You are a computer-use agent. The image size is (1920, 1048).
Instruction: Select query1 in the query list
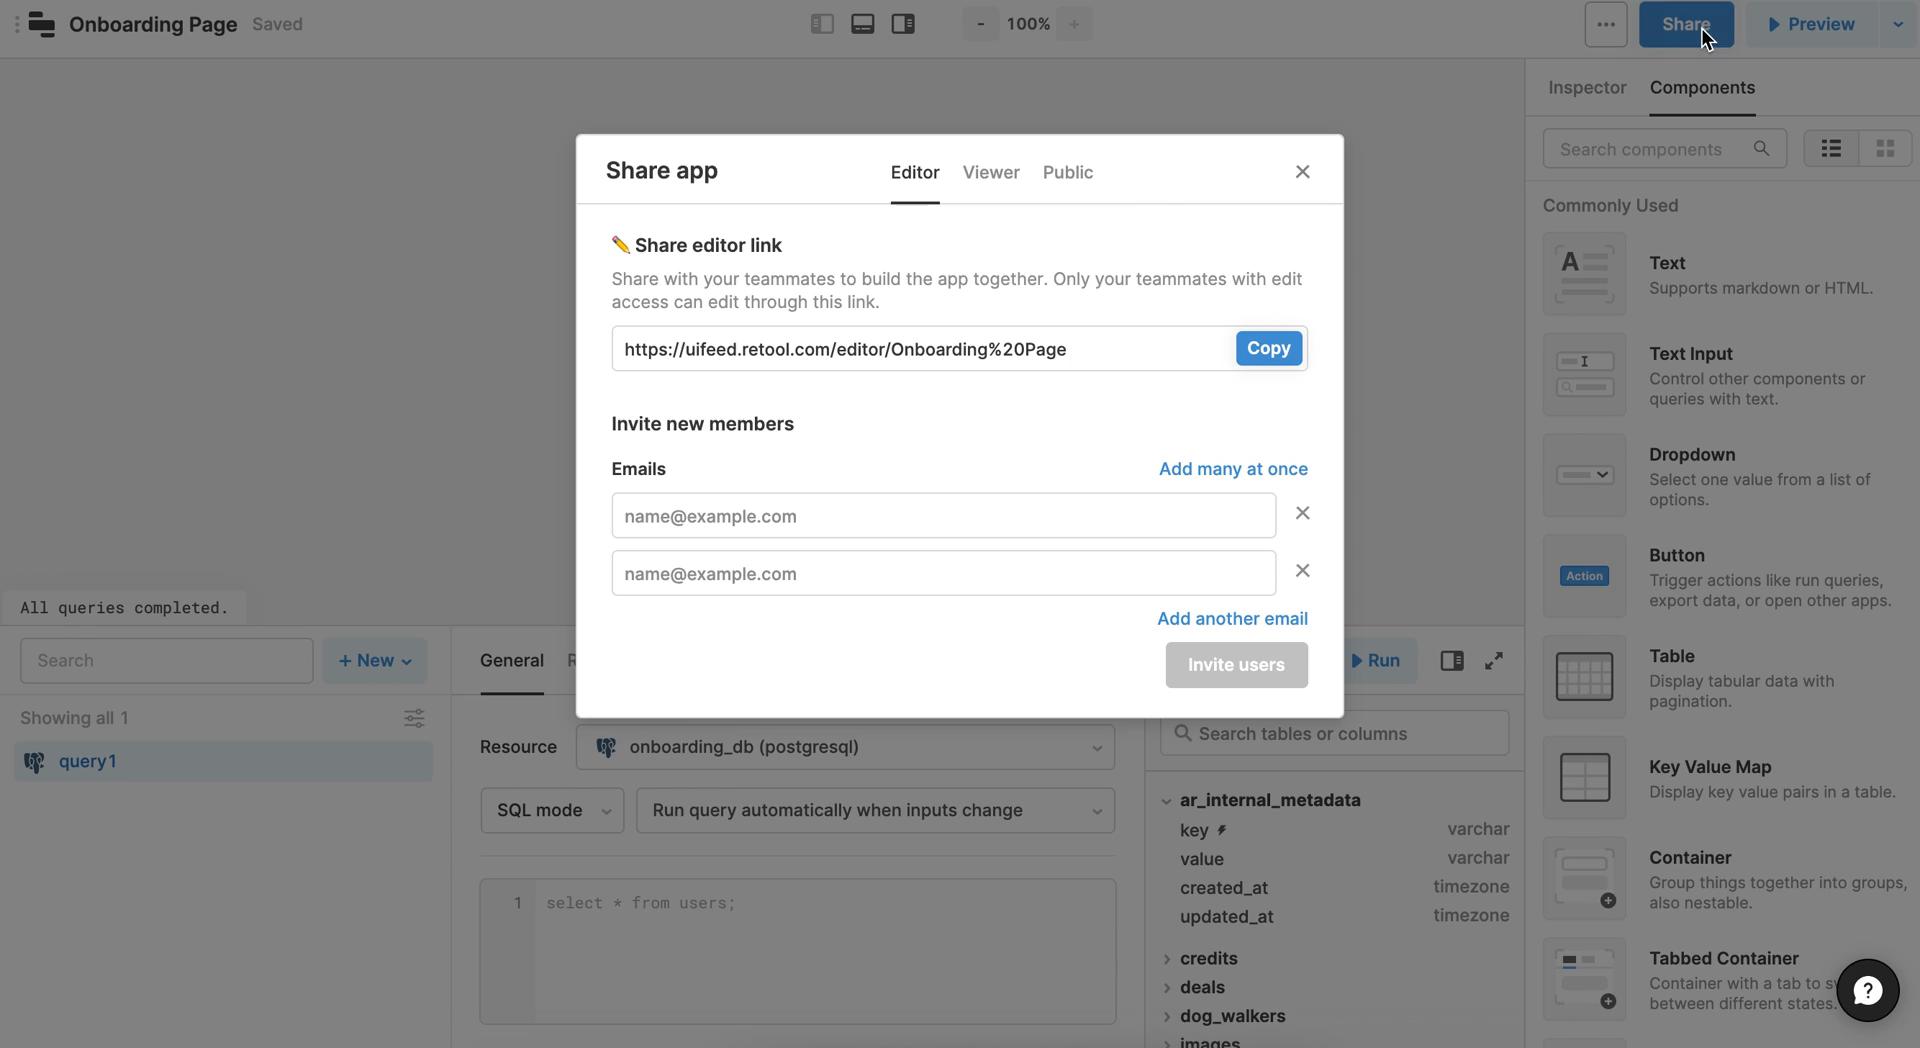[x=88, y=761]
